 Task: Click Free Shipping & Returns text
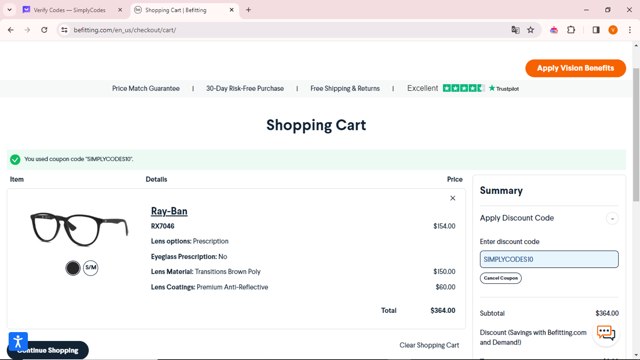click(x=345, y=88)
